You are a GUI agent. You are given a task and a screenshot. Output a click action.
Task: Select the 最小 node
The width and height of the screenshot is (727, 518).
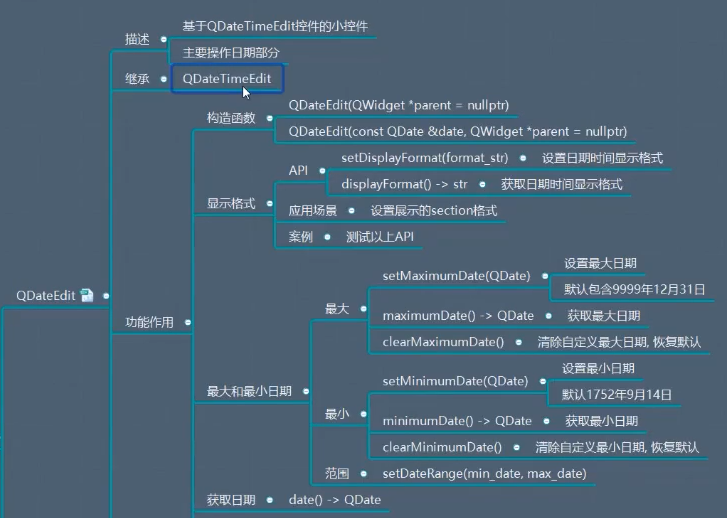click(x=337, y=414)
